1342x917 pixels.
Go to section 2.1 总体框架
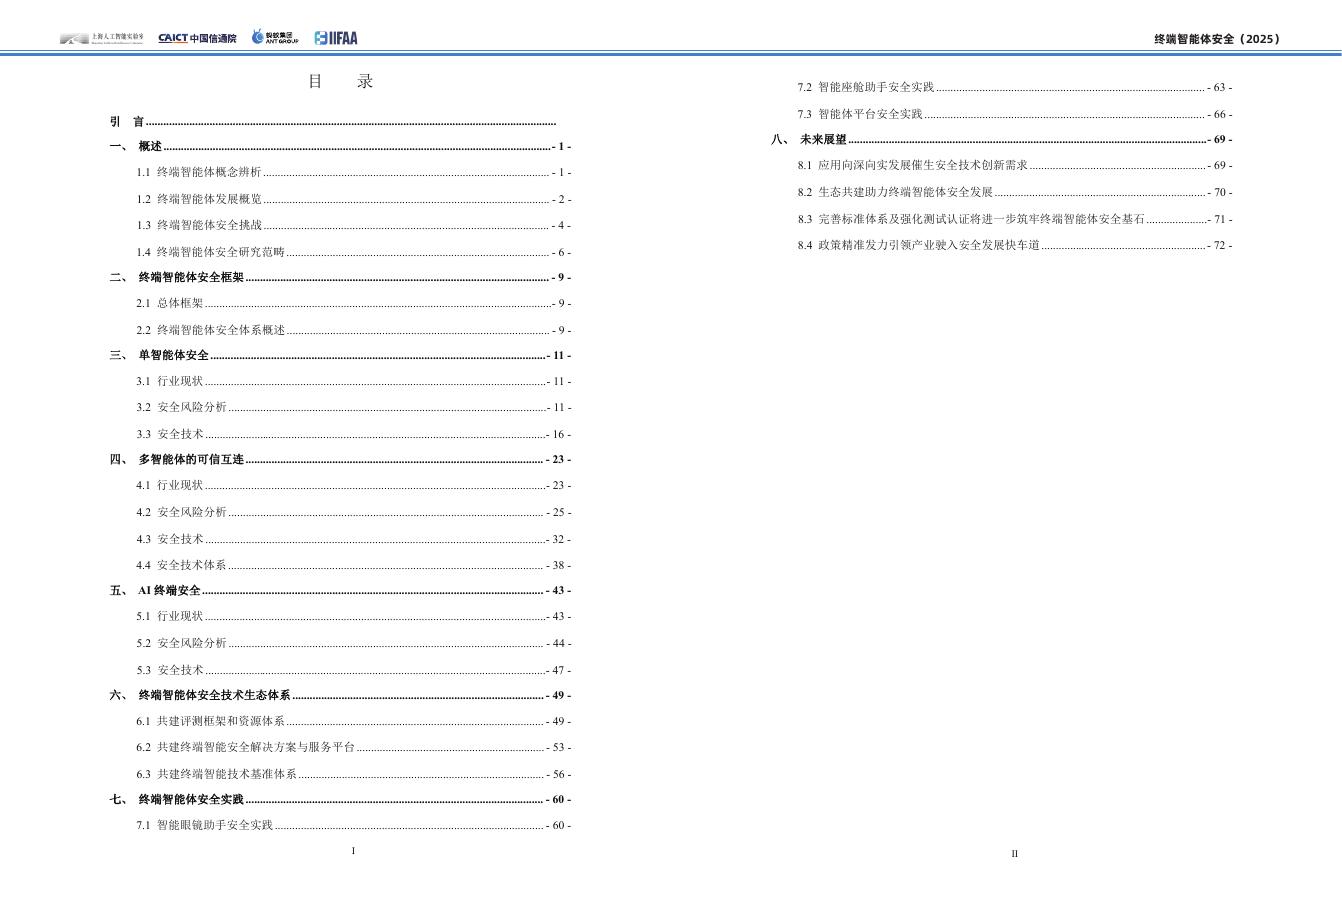pyautogui.click(x=354, y=303)
